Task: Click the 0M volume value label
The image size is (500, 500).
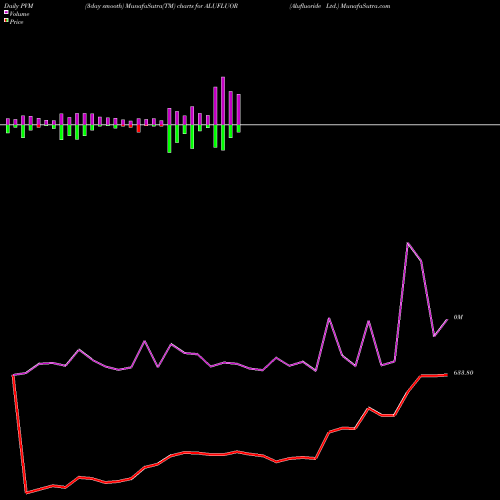Action: [458, 317]
